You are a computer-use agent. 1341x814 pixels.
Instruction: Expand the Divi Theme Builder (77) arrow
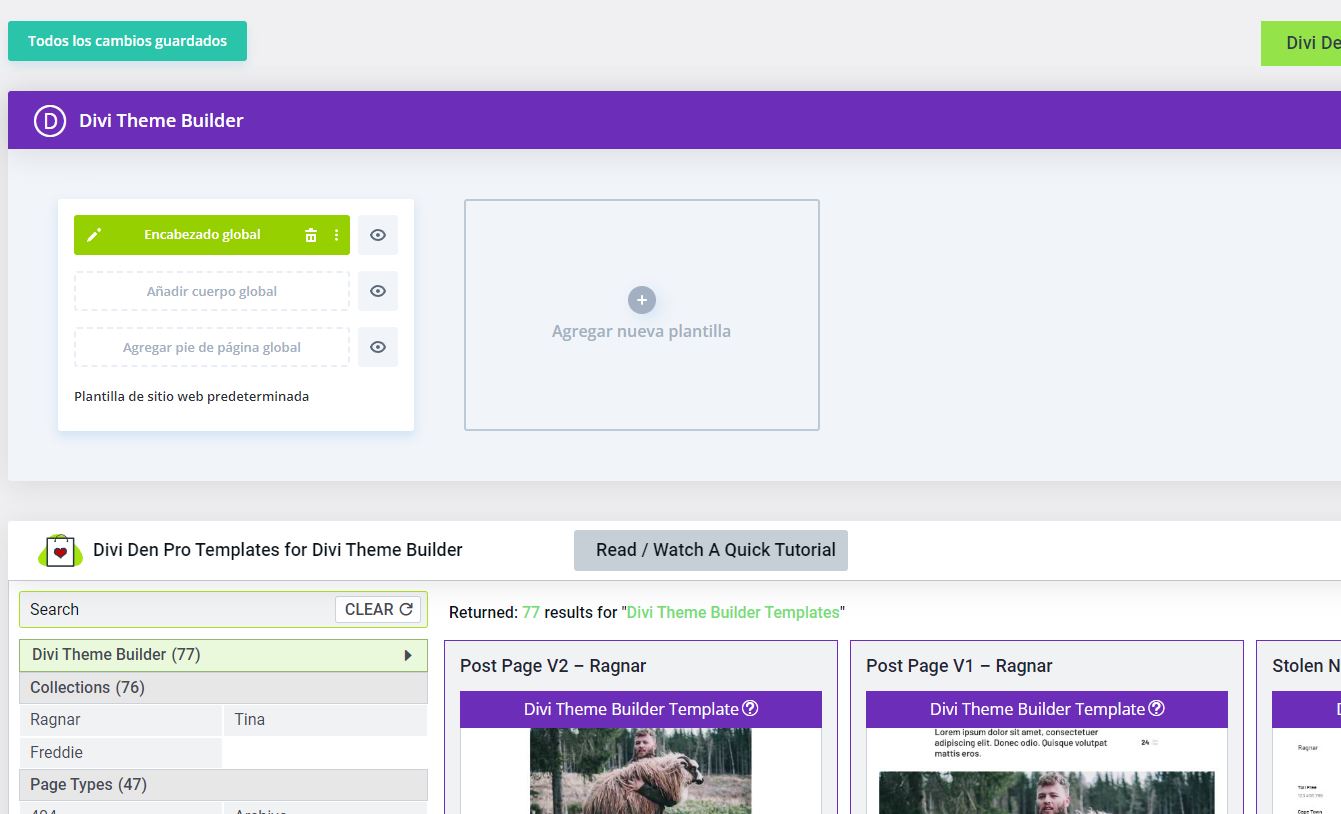click(x=408, y=655)
